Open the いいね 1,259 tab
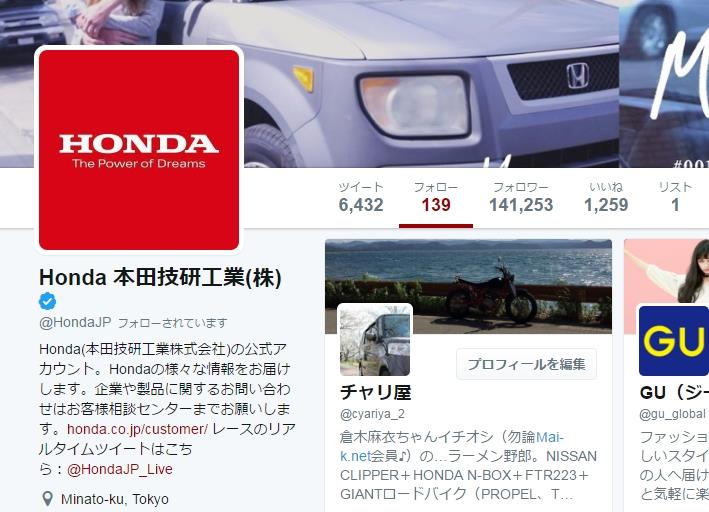The width and height of the screenshot is (709, 512). [x=606, y=197]
